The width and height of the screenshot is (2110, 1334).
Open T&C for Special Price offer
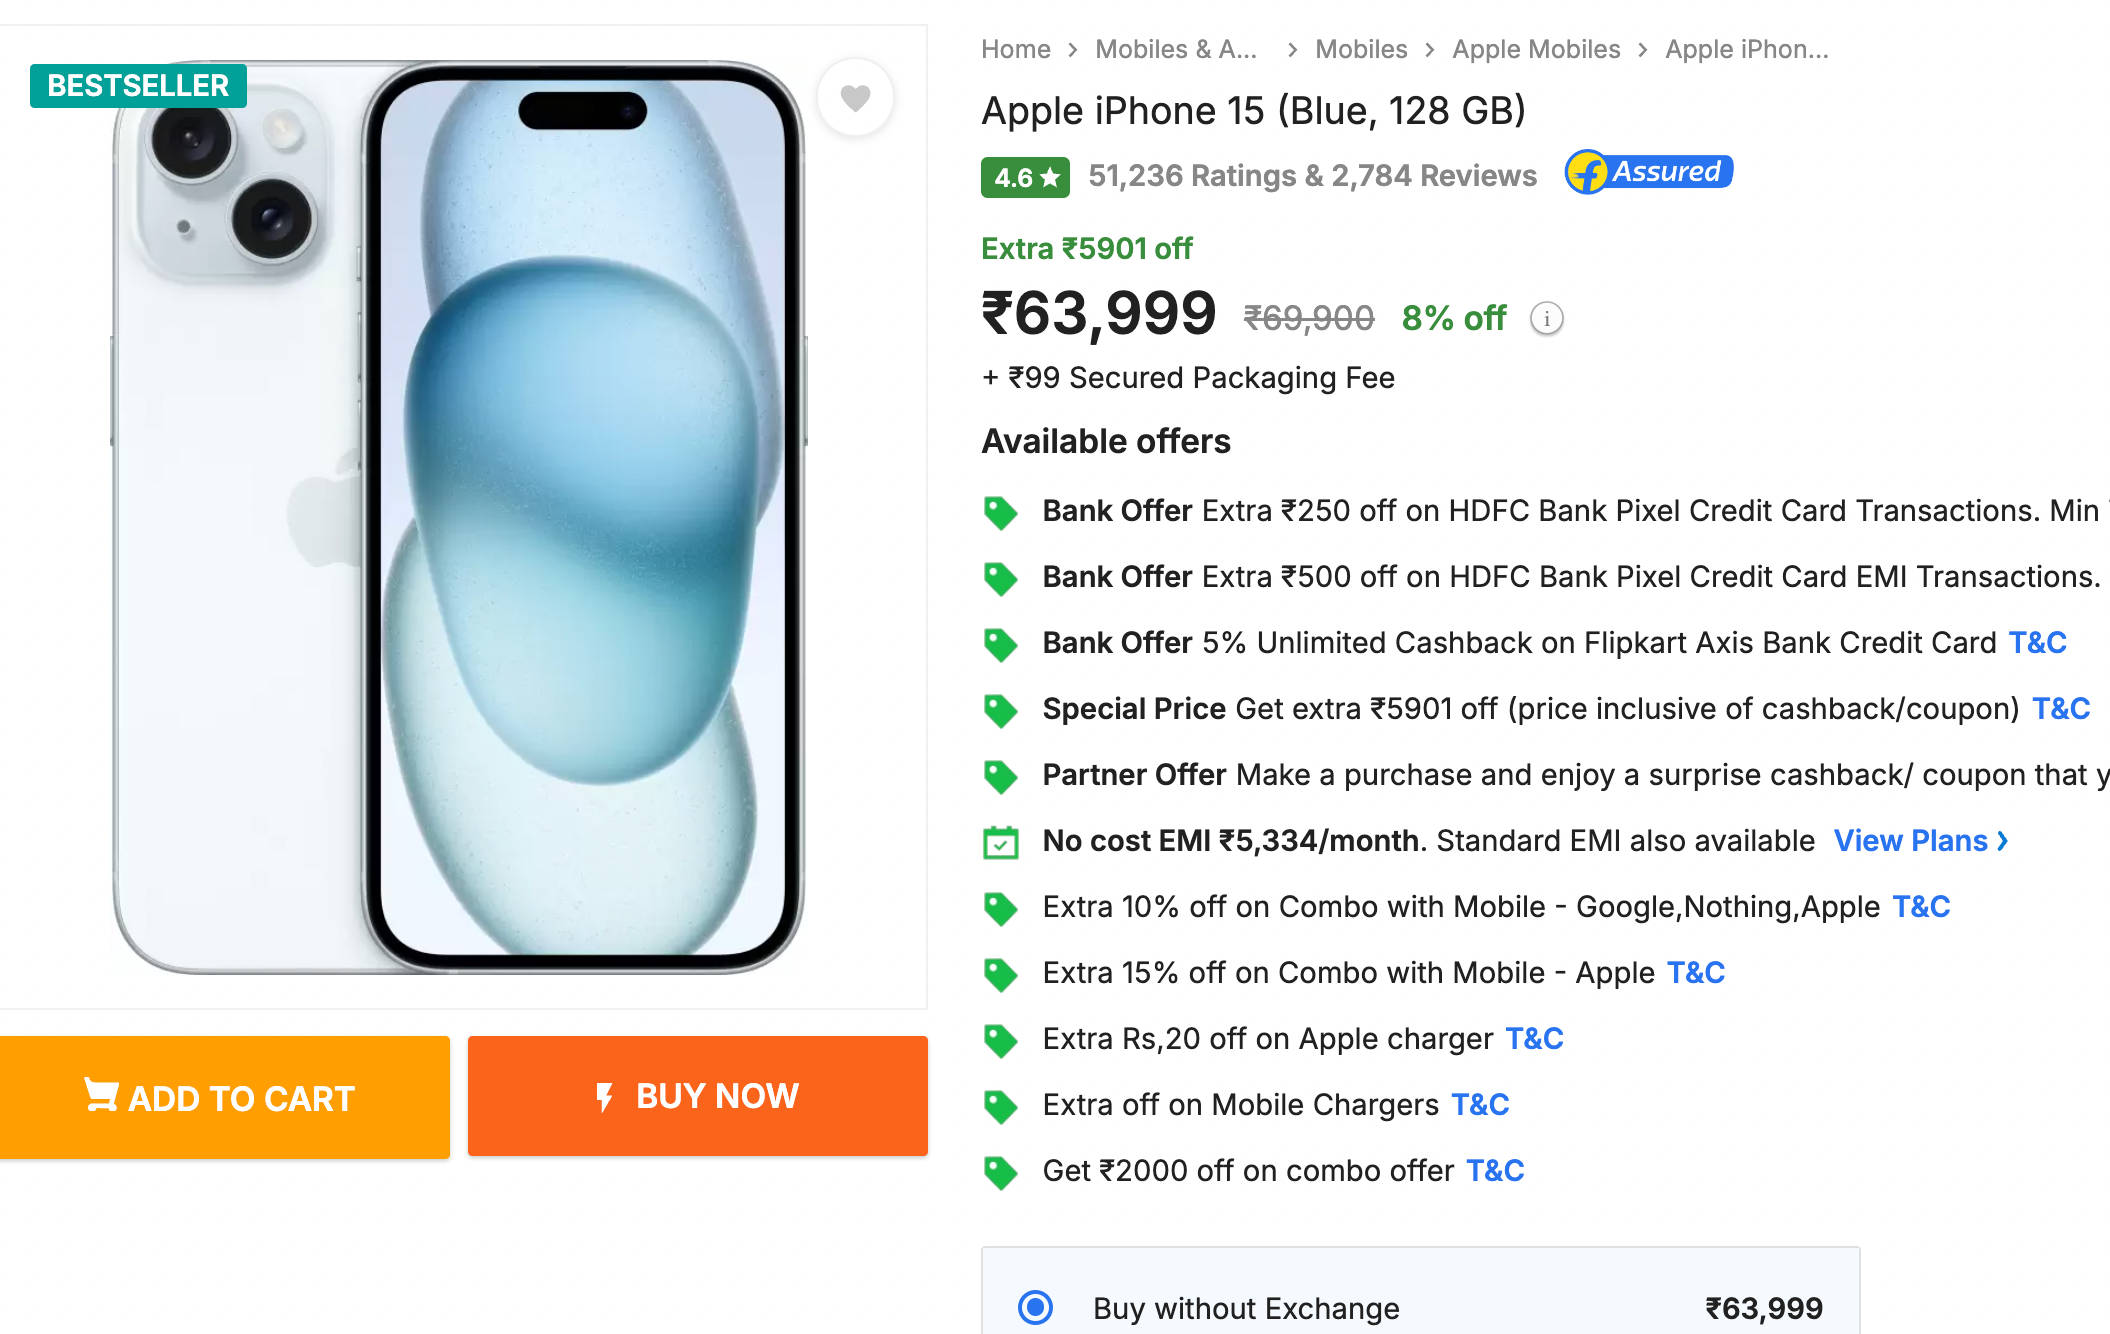[x=2061, y=708]
